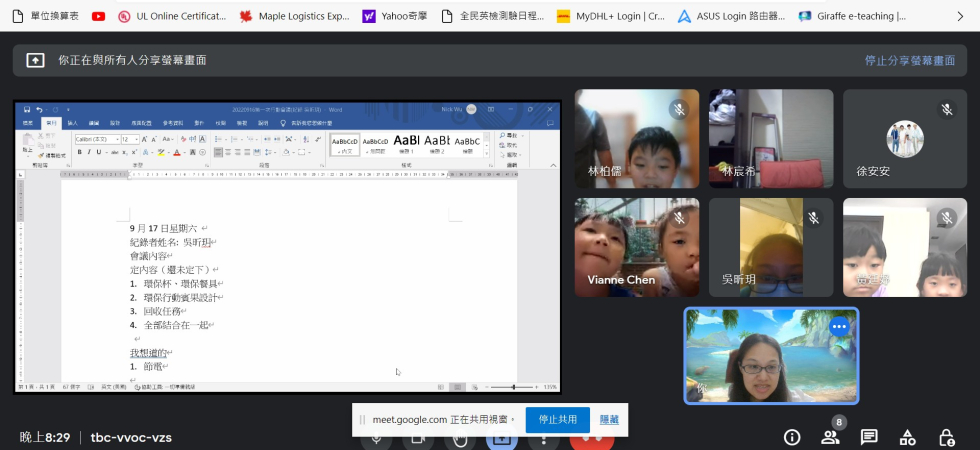Click the save icon in Word
Viewport: 980px width, 450px height.
pyautogui.click(x=26, y=110)
